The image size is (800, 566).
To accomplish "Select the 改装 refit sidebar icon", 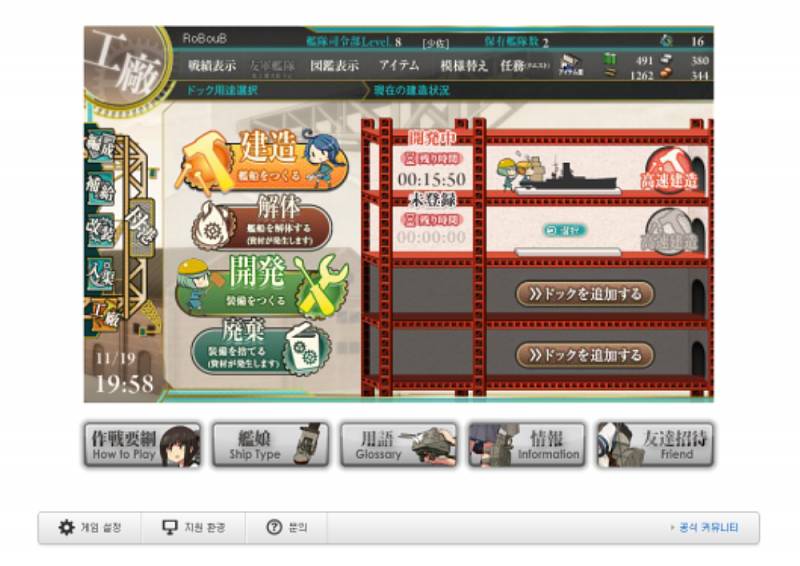I will (100, 232).
